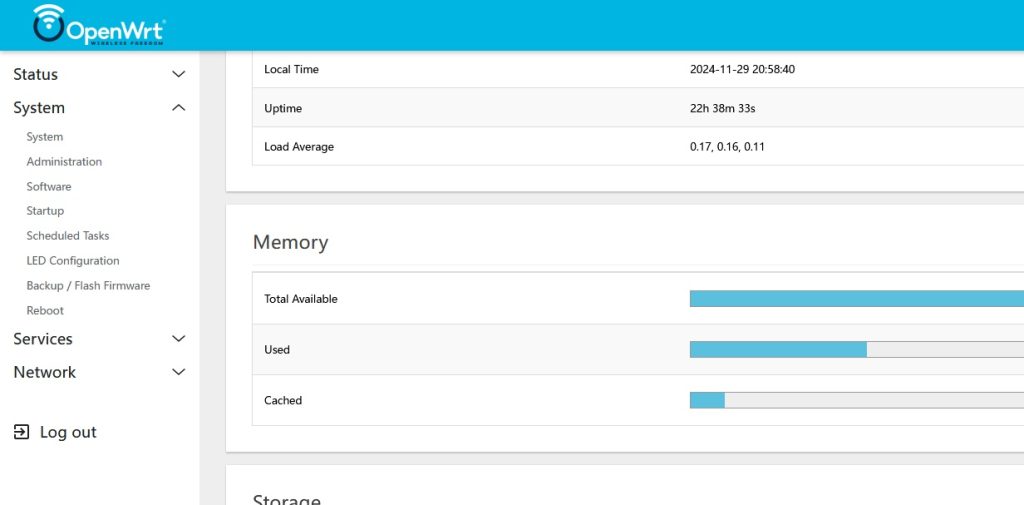Expand the Services menu chevron
Image resolution: width=1024 pixels, height=505 pixels.
179,339
